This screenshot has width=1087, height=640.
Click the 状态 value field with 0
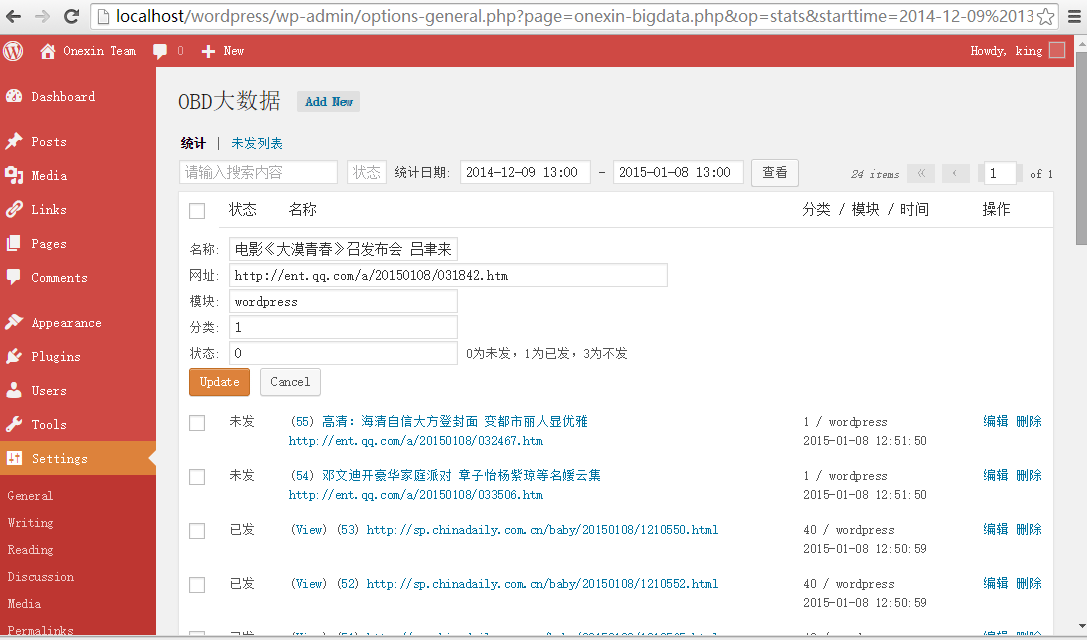pyautogui.click(x=343, y=354)
